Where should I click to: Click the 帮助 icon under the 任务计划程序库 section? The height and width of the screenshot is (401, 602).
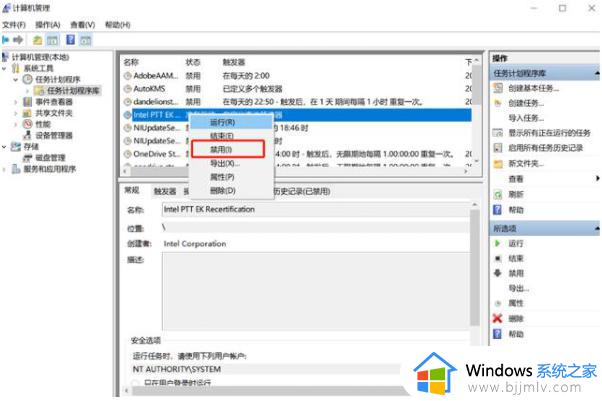[x=498, y=210]
